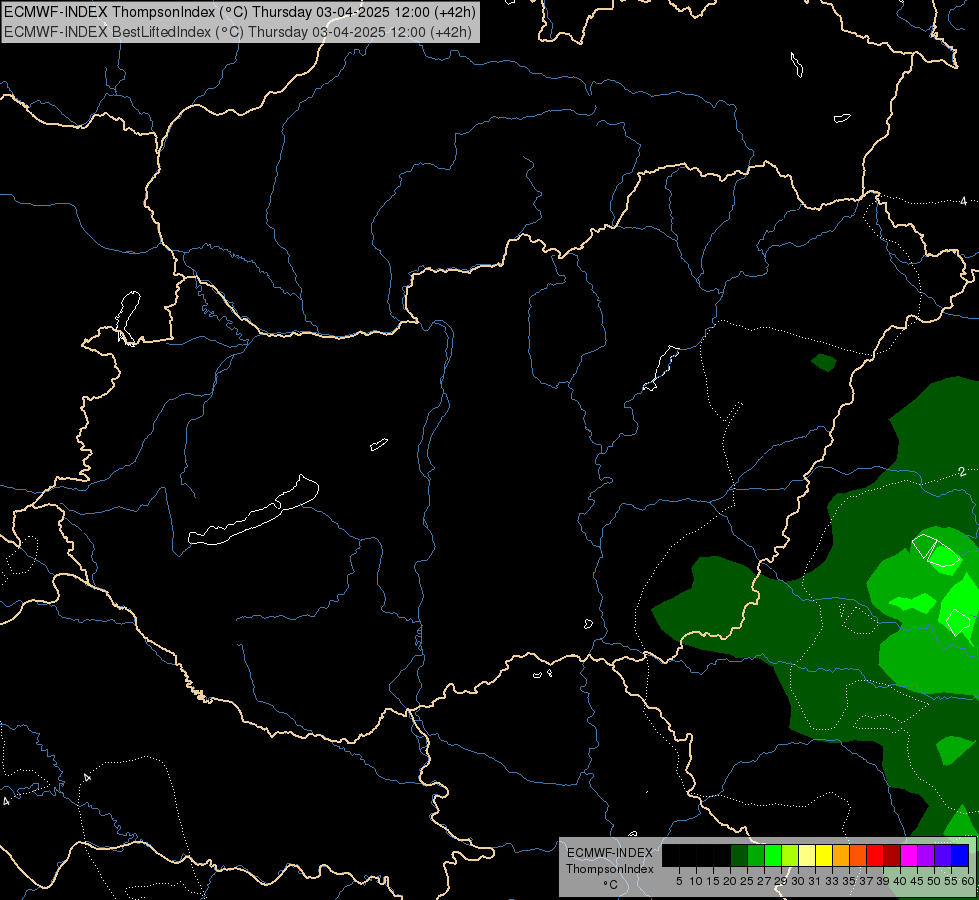Click the legend scale value 50

click(x=934, y=881)
